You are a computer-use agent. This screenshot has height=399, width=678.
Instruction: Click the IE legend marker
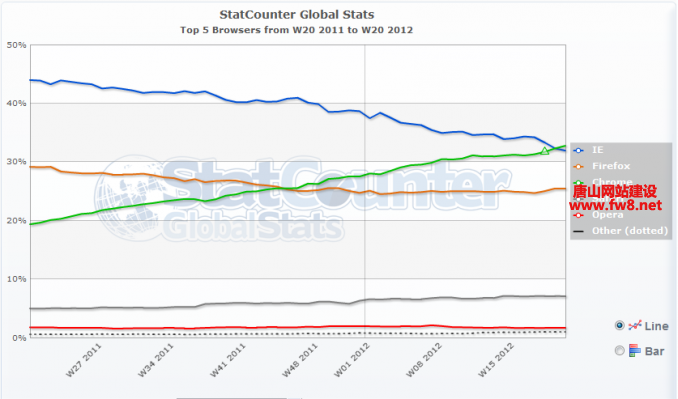579,150
